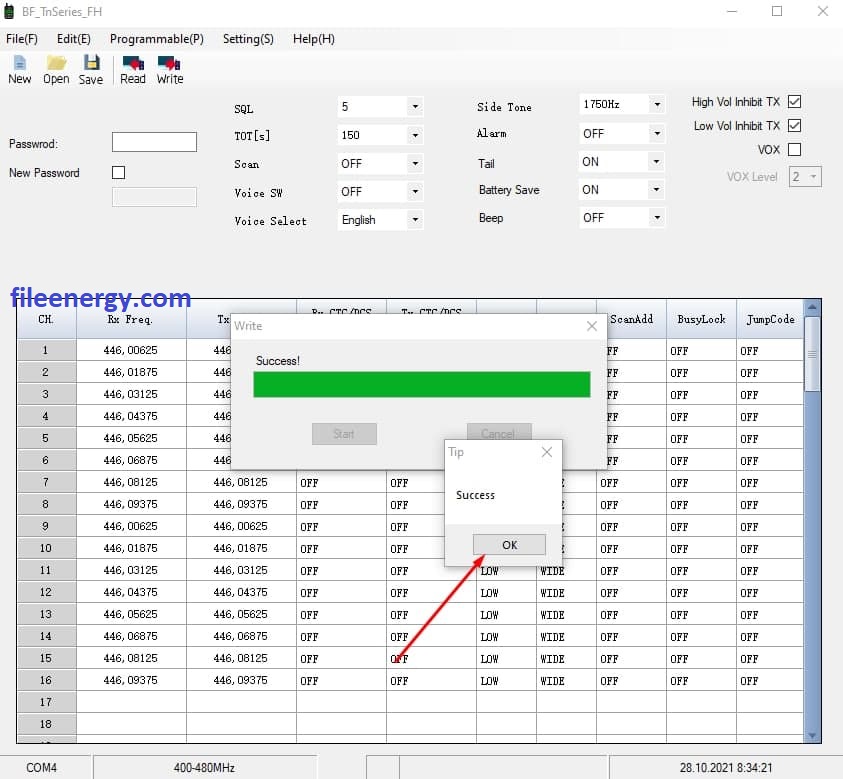Open the Edit(E) menu
843x779 pixels.
click(74, 39)
